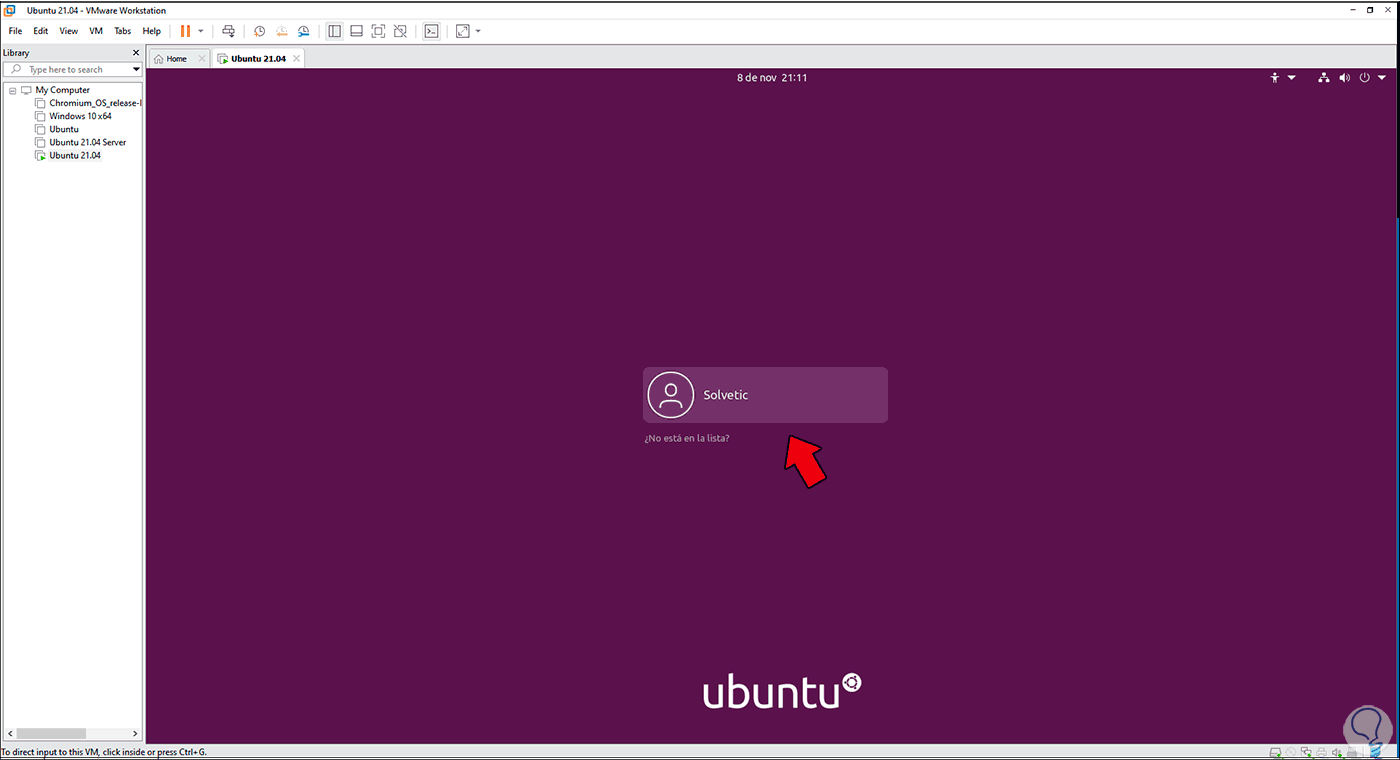Take a snapshot of this virtual machine
The width and height of the screenshot is (1400, 760).
(x=259, y=31)
